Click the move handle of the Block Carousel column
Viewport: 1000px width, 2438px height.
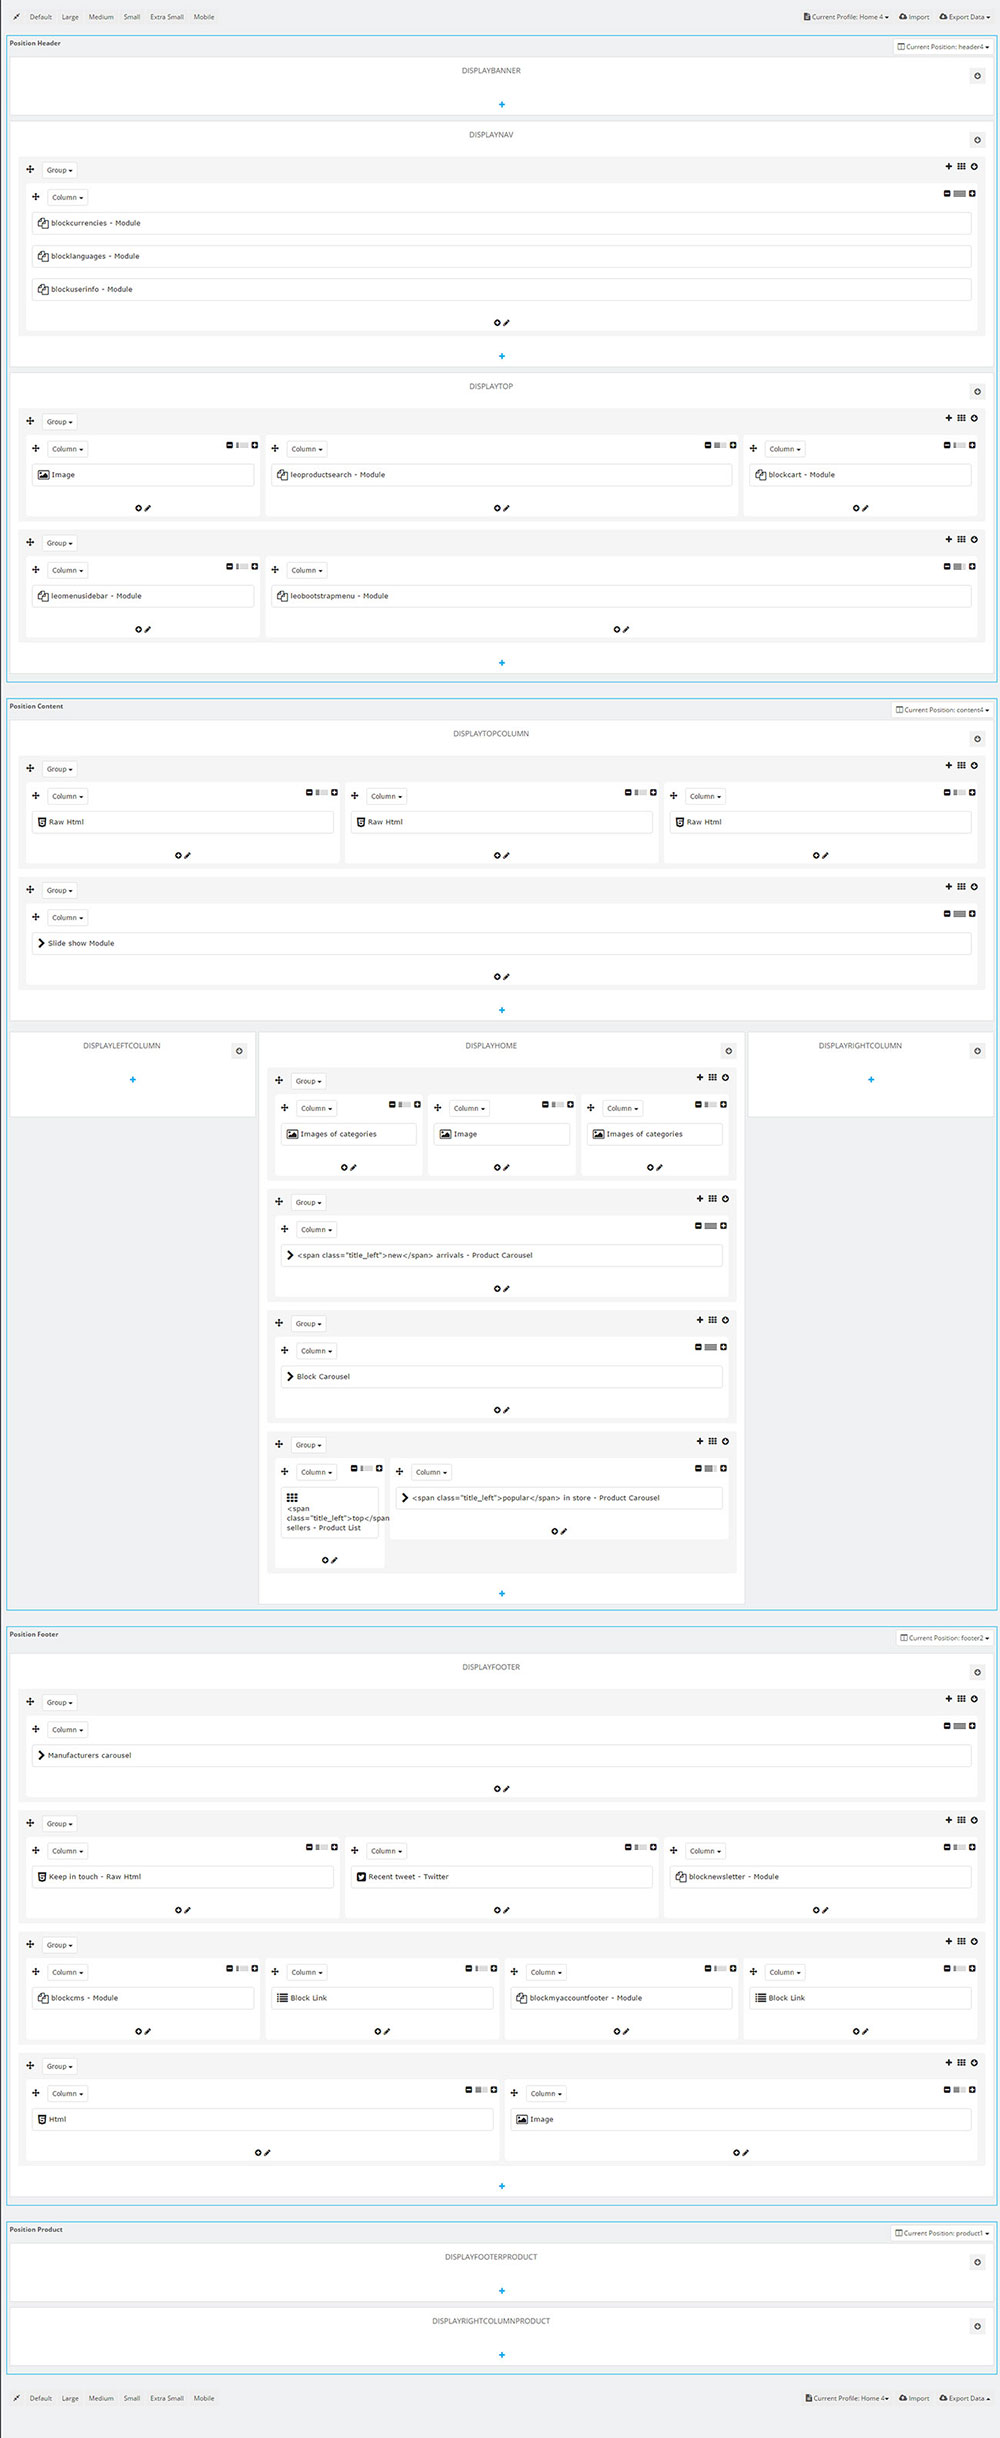point(285,1350)
